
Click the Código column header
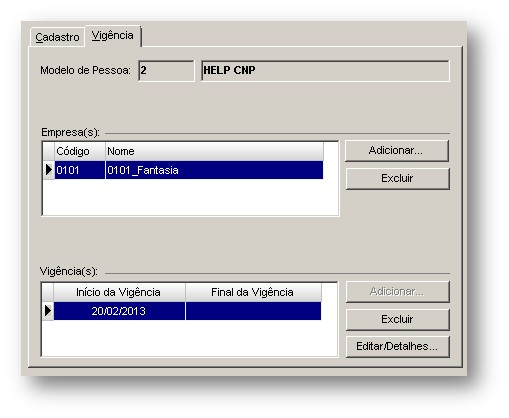click(80, 151)
